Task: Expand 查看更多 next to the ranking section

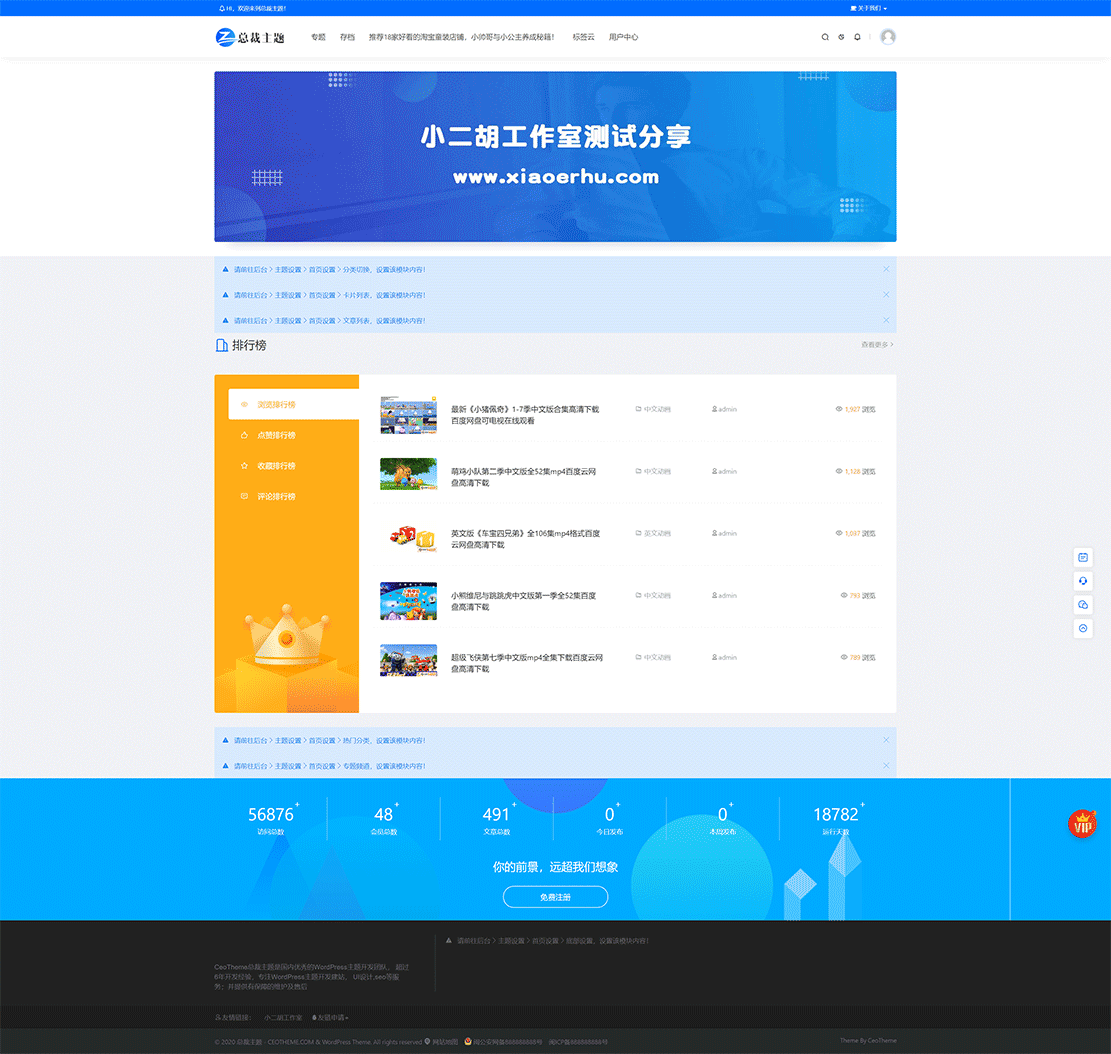Action: tap(875, 345)
